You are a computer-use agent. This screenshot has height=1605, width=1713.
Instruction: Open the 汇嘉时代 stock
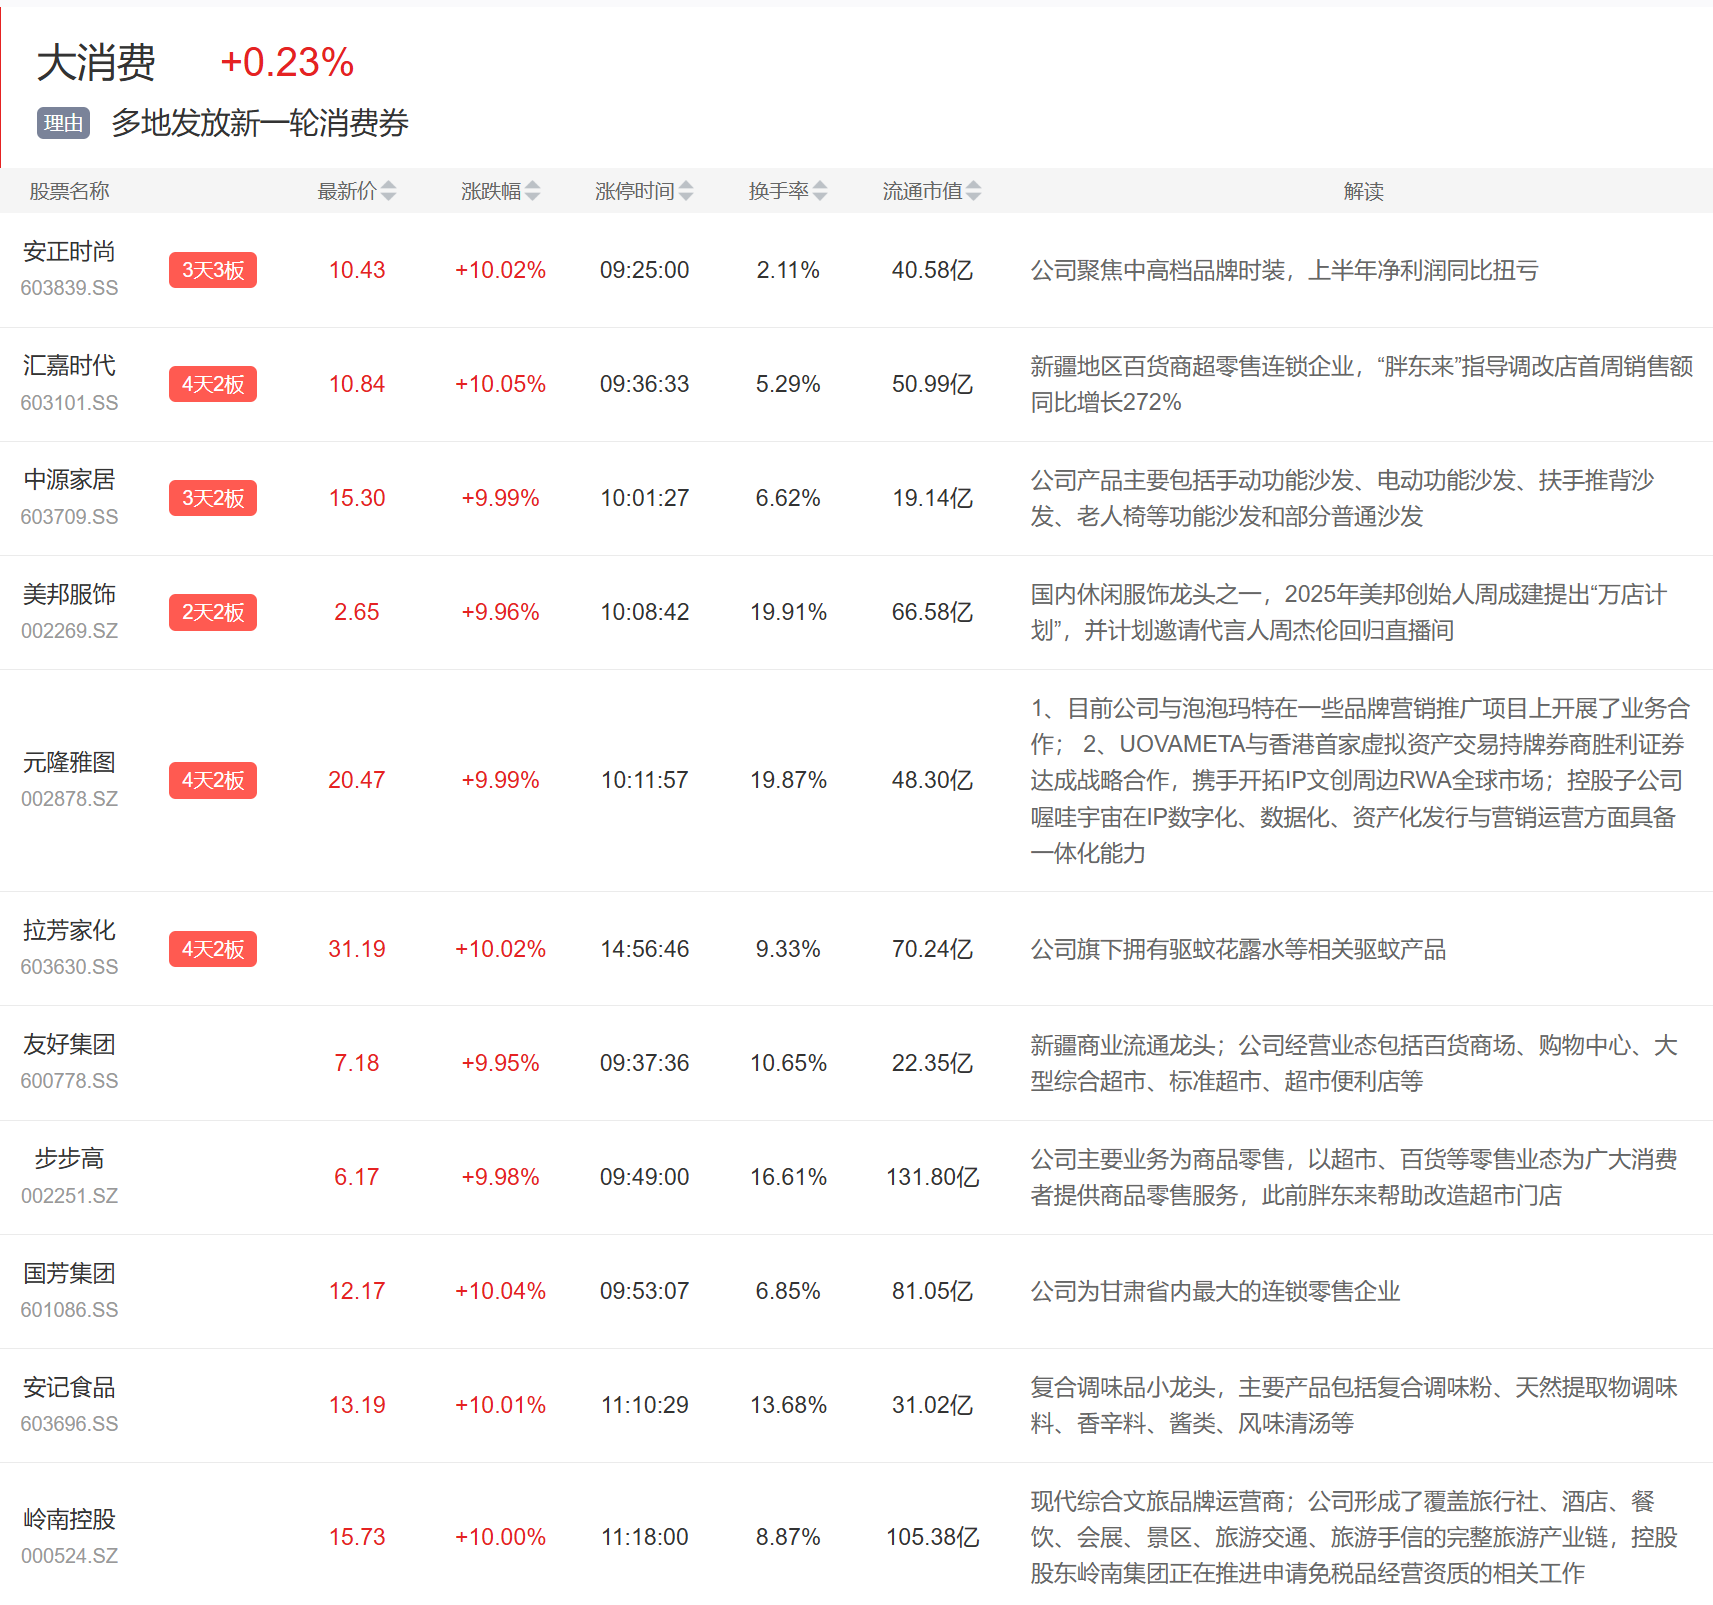pos(69,366)
